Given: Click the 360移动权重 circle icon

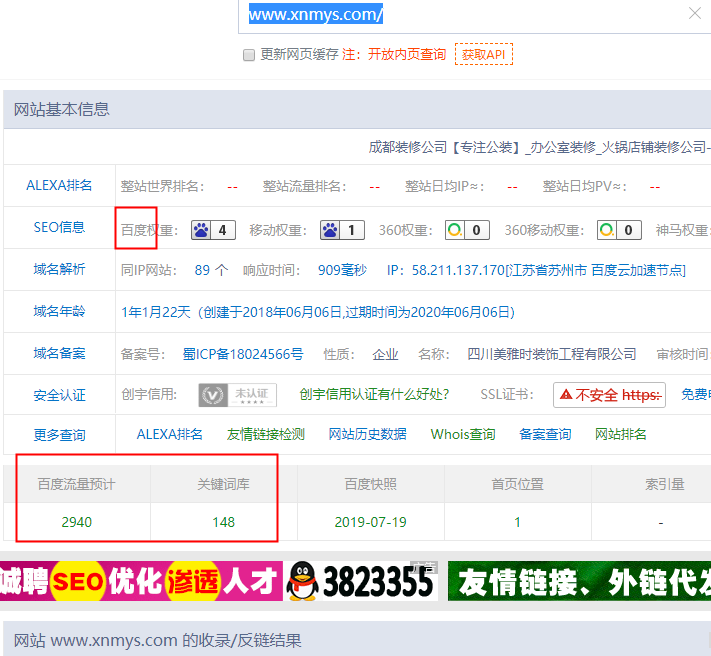Looking at the screenshot, I should (607, 230).
